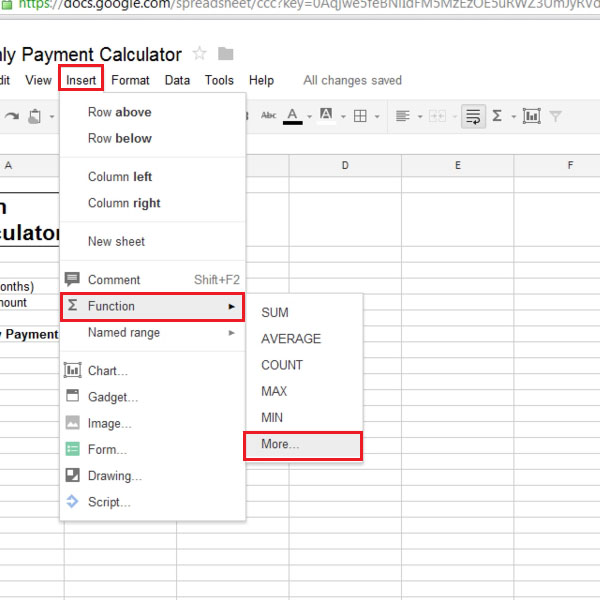
Task: Open the Format menu
Action: [x=130, y=80]
